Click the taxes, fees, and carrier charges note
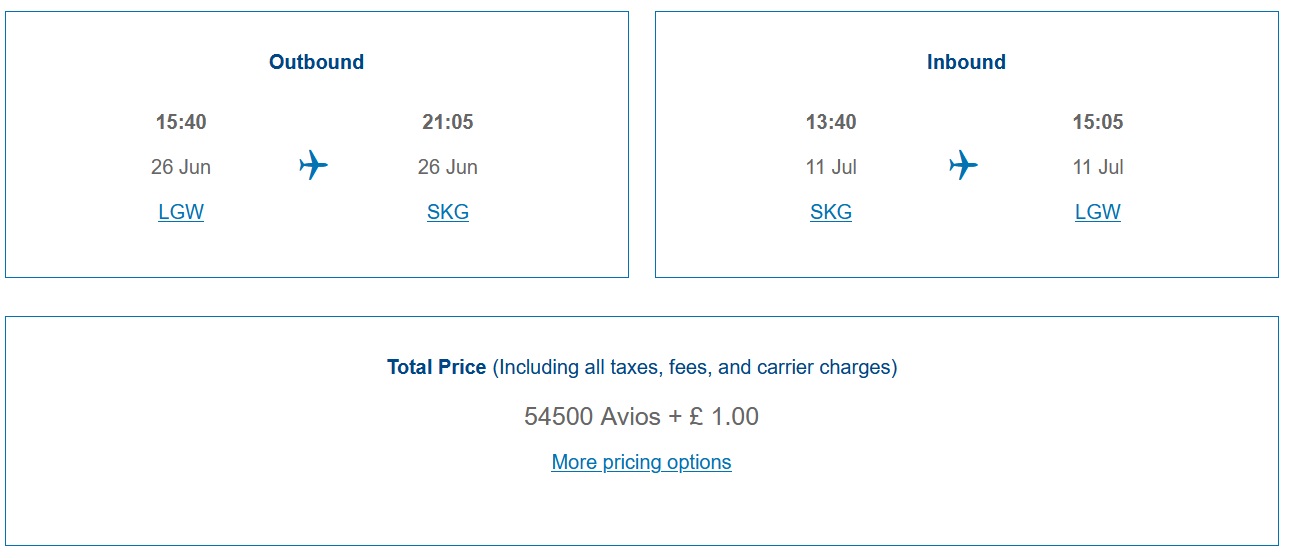Screen dimensions: 1289x558 pyautogui.click(x=695, y=367)
